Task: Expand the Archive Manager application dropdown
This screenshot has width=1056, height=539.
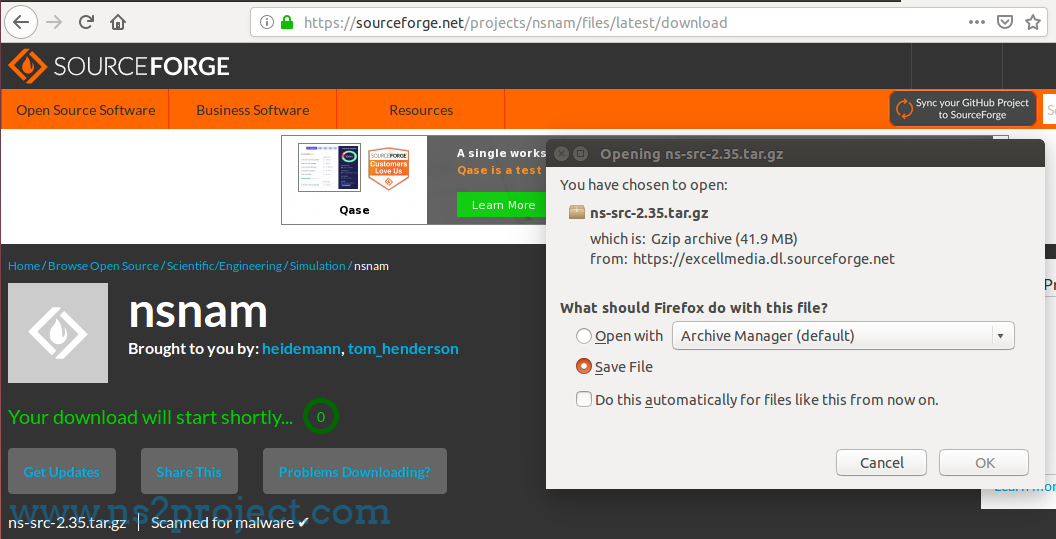Action: pos(843,336)
